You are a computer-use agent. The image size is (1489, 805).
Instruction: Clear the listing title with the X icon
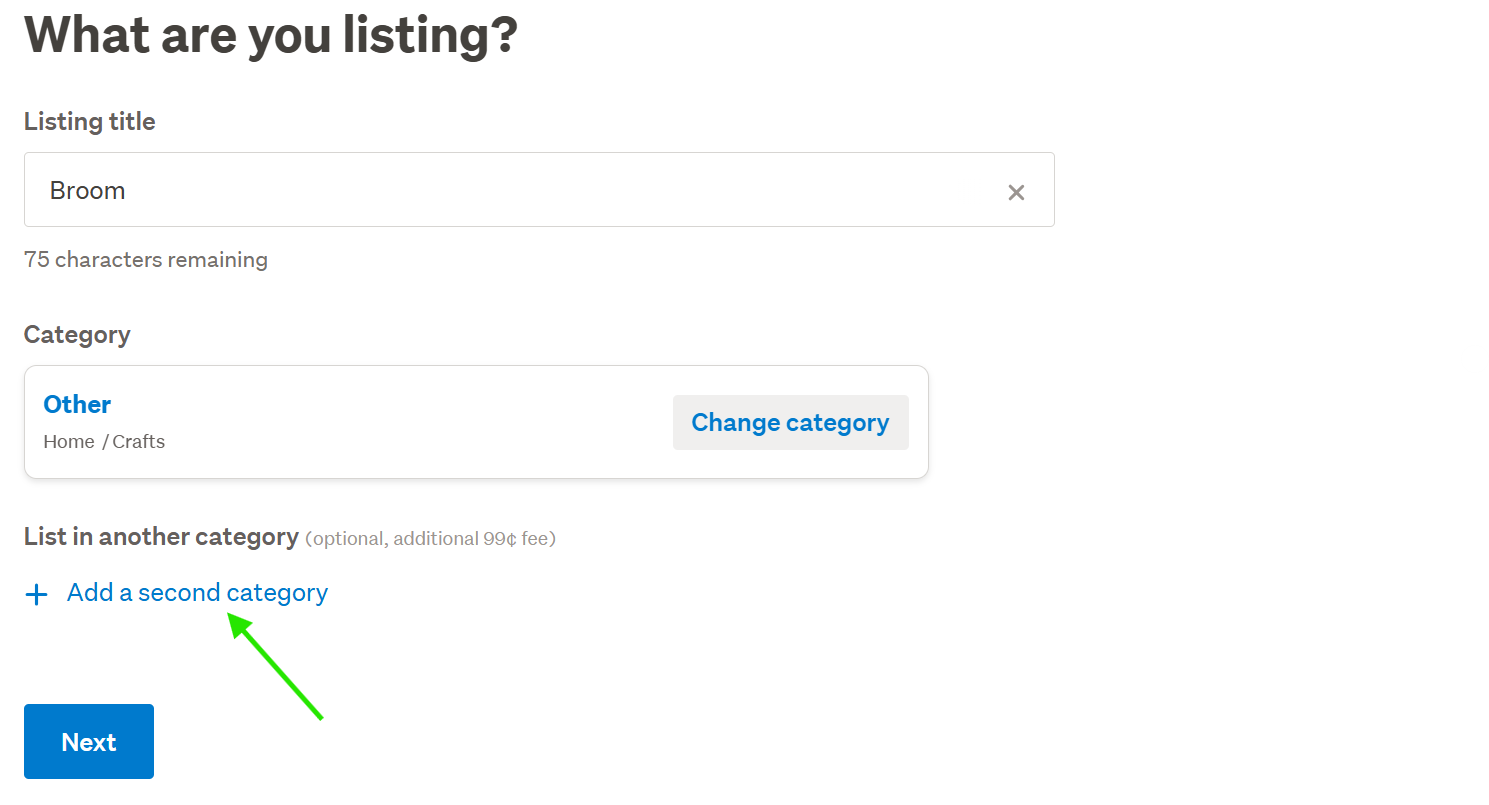click(1016, 192)
